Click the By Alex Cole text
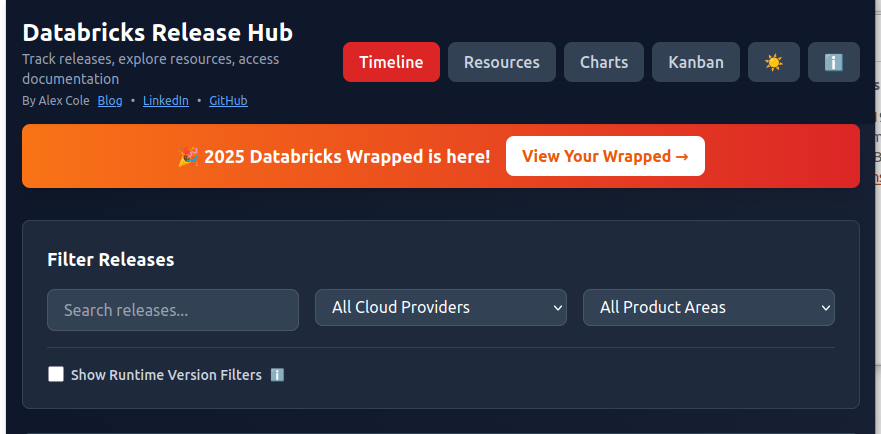Image resolution: width=881 pixels, height=434 pixels. pos(56,101)
